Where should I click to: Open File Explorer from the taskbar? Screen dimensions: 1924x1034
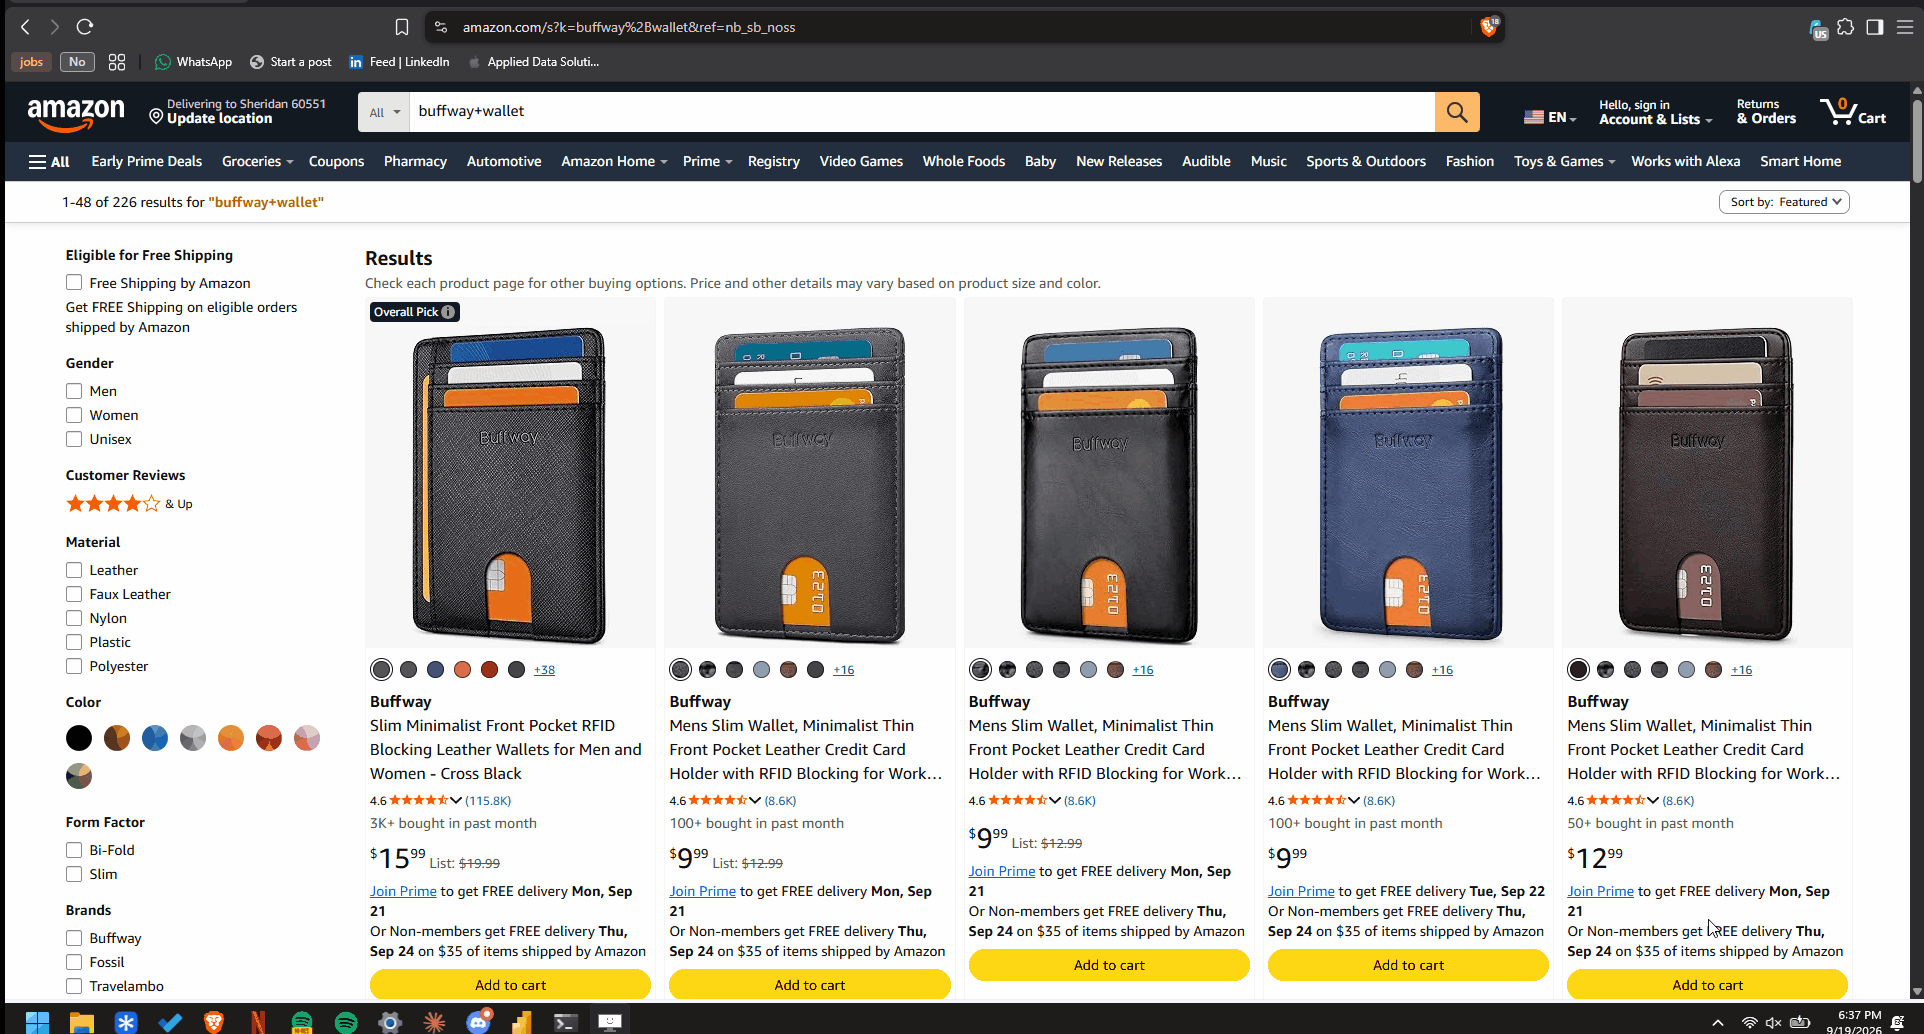pyautogui.click(x=81, y=1022)
